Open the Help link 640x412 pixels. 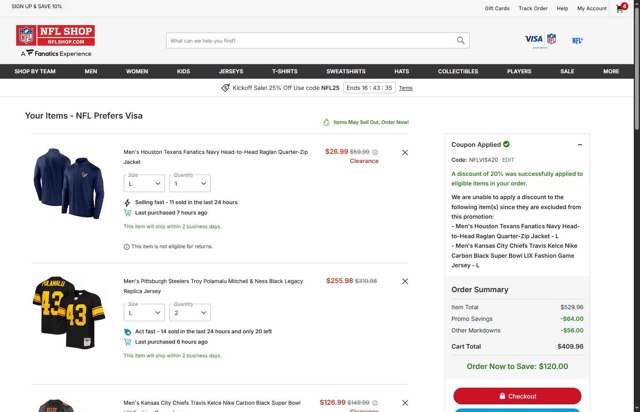pos(562,8)
